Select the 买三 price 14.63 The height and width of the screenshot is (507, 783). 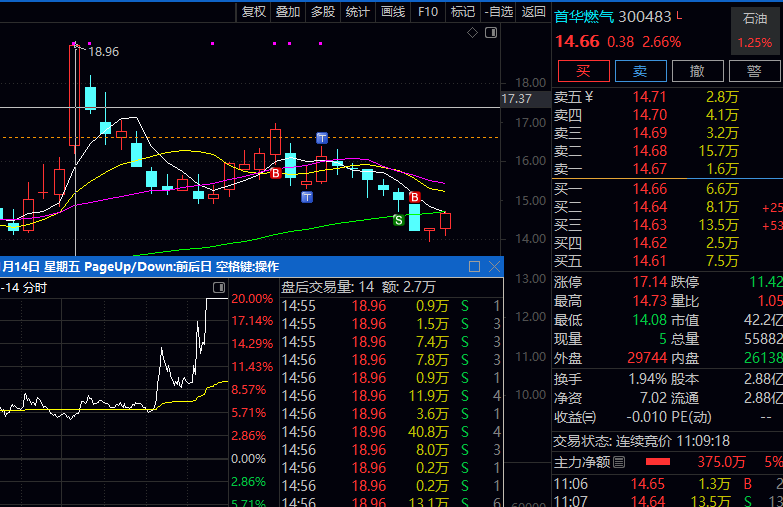click(650, 225)
